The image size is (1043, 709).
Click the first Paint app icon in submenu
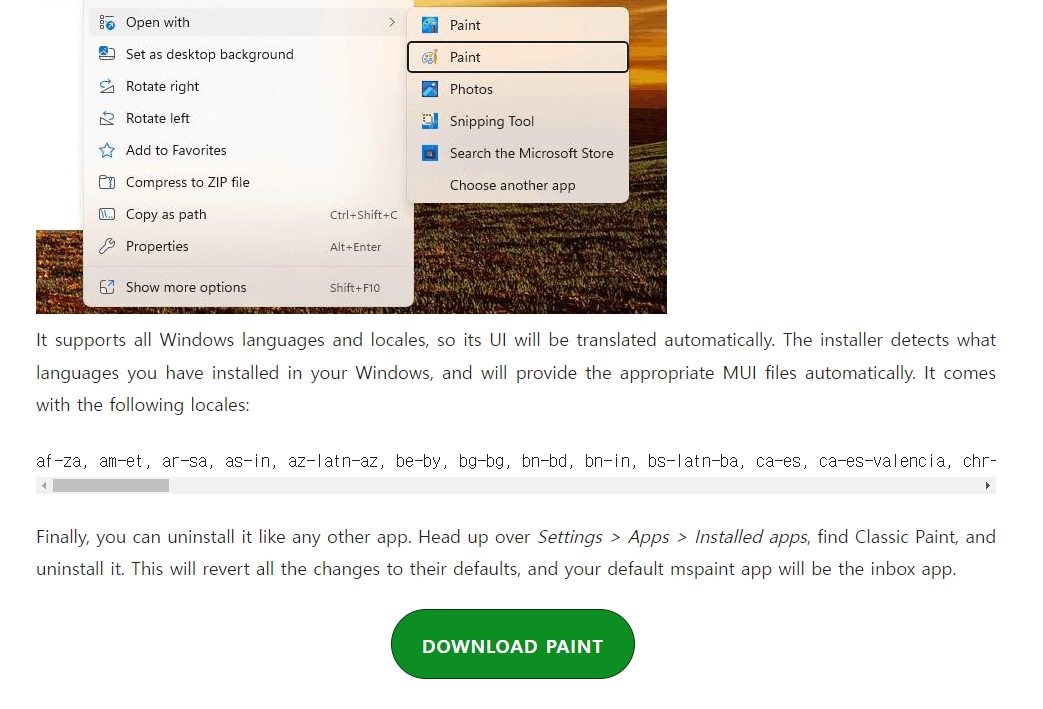point(430,25)
